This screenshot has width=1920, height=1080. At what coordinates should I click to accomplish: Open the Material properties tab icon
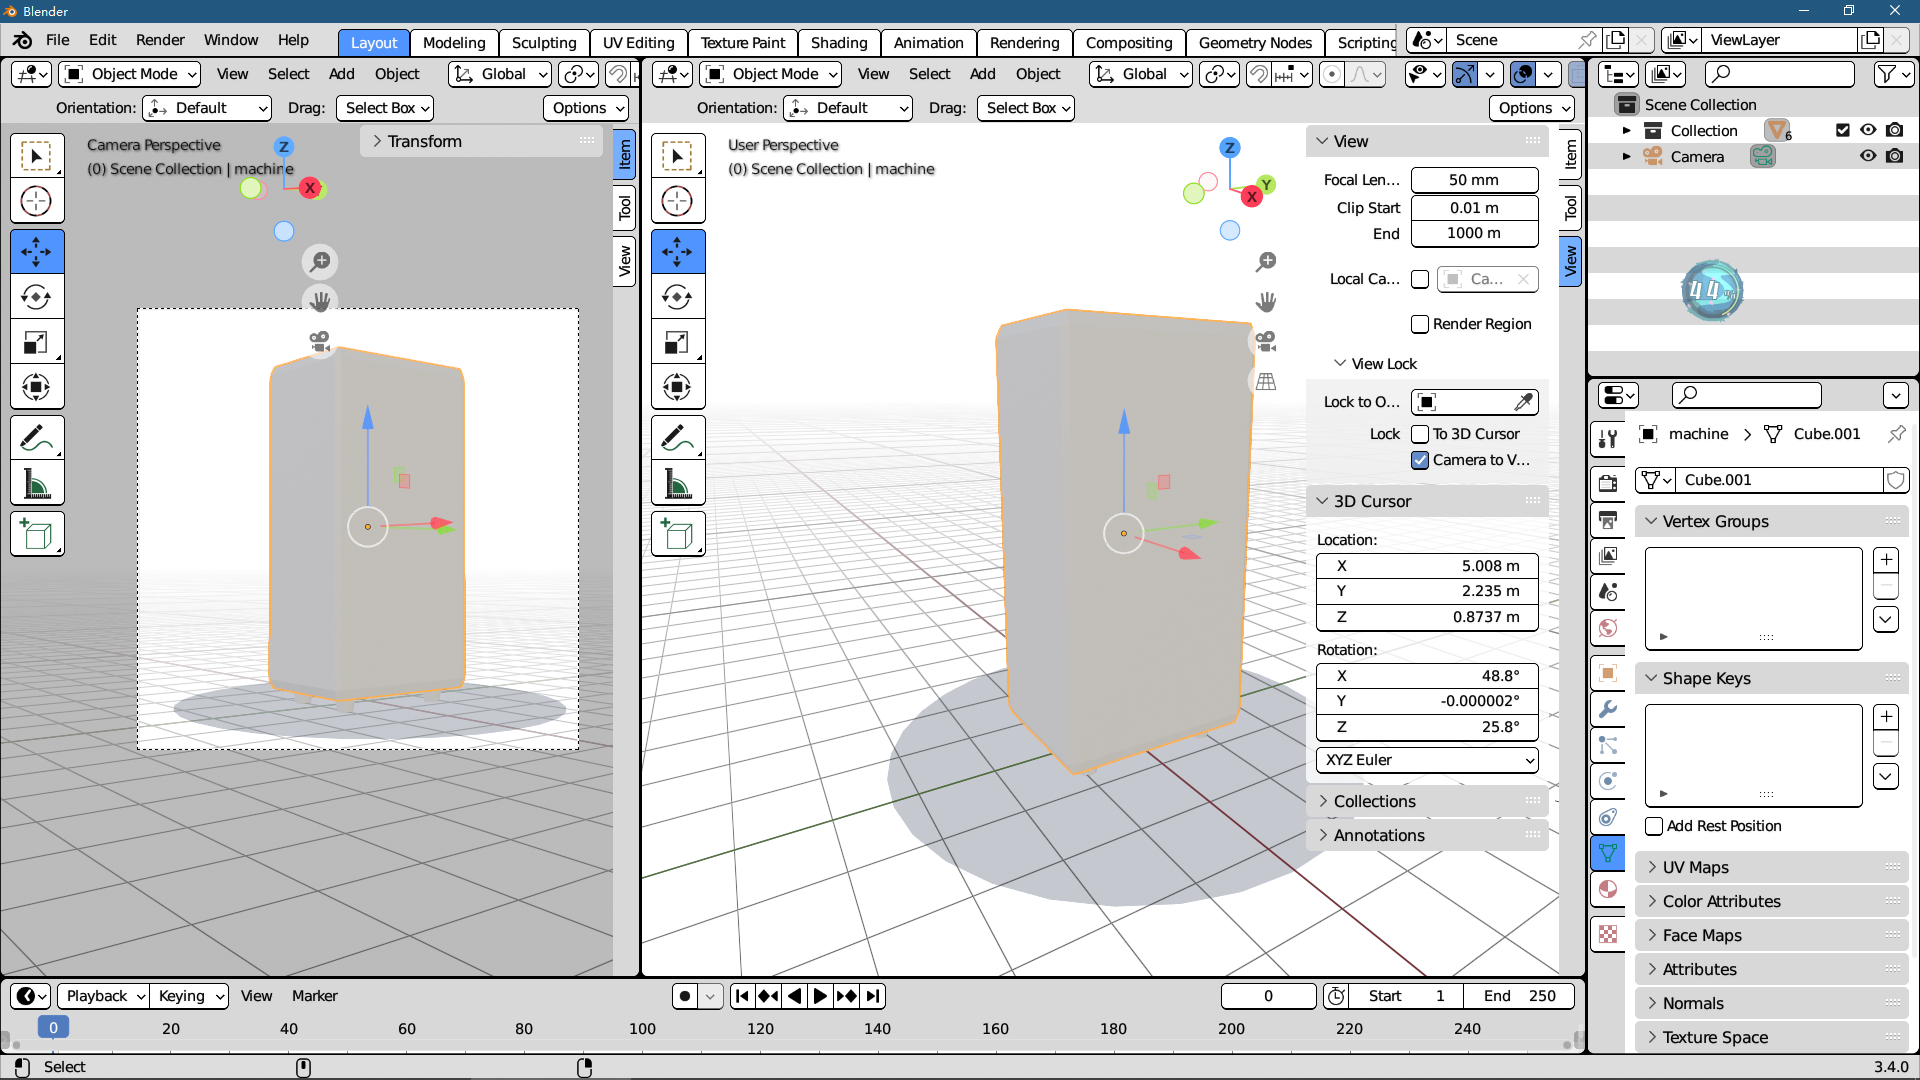pos(1608,889)
